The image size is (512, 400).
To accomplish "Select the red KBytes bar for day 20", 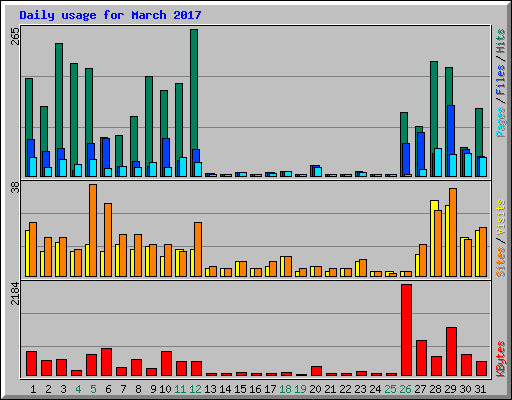I will pos(317,371).
